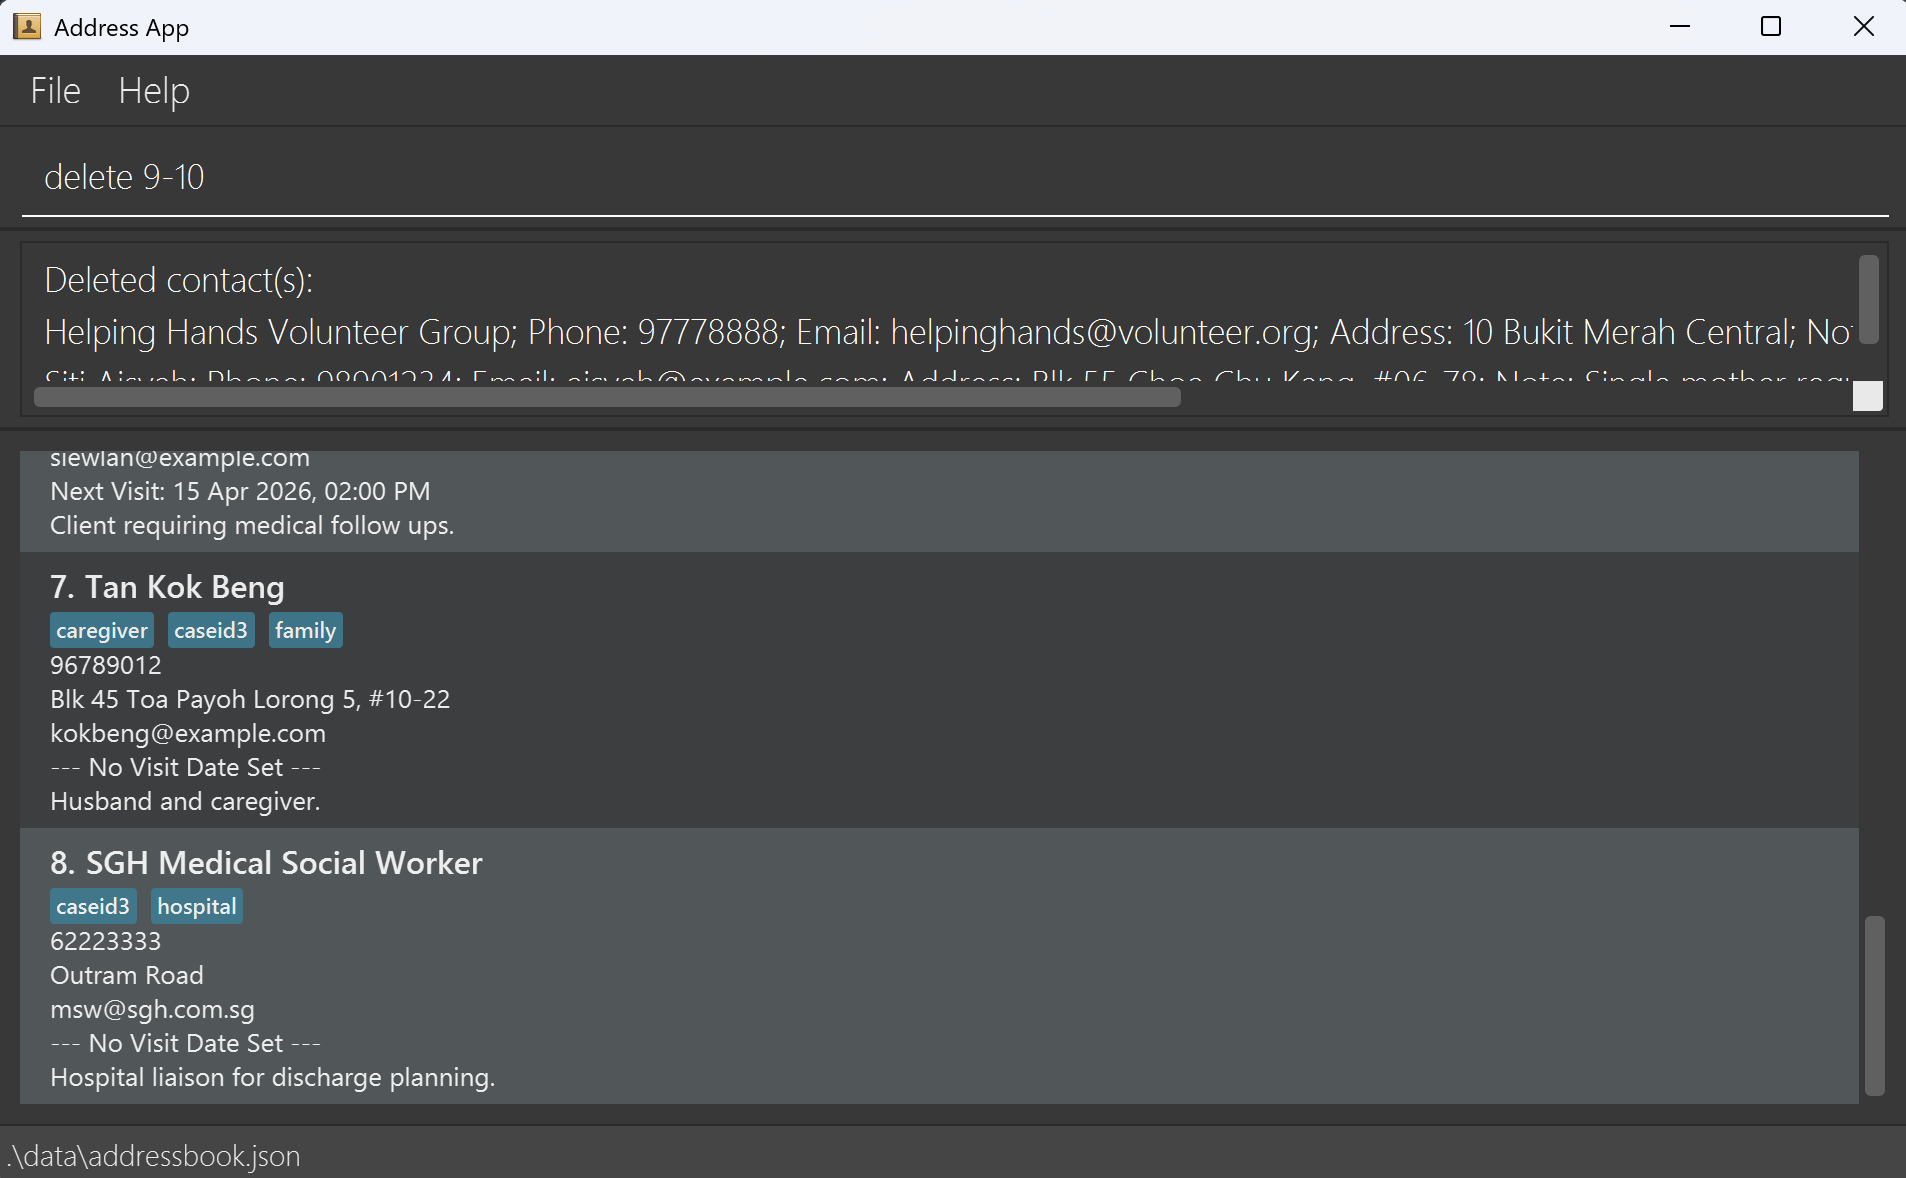Minimize the Address App window
This screenshot has height=1178, width=1906.
pyautogui.click(x=1680, y=27)
